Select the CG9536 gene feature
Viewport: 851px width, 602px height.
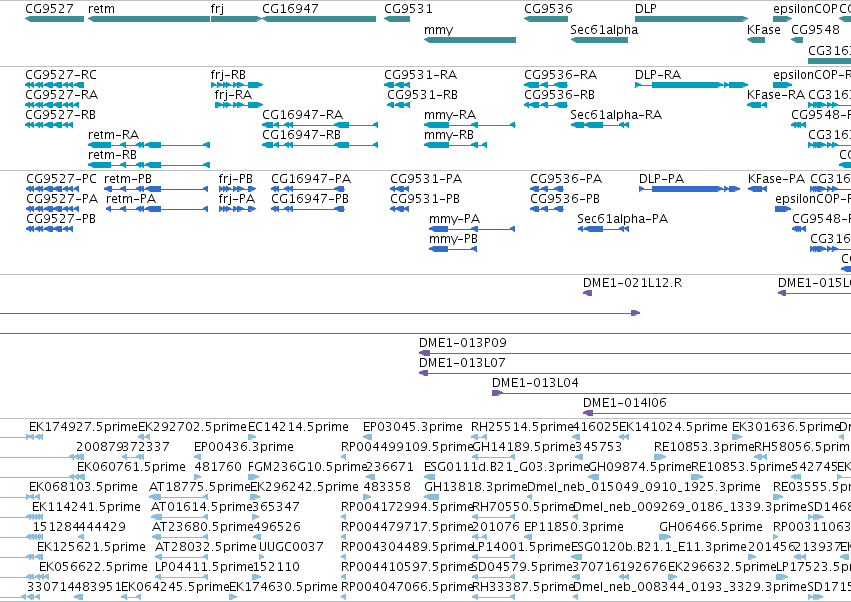[x=545, y=19]
